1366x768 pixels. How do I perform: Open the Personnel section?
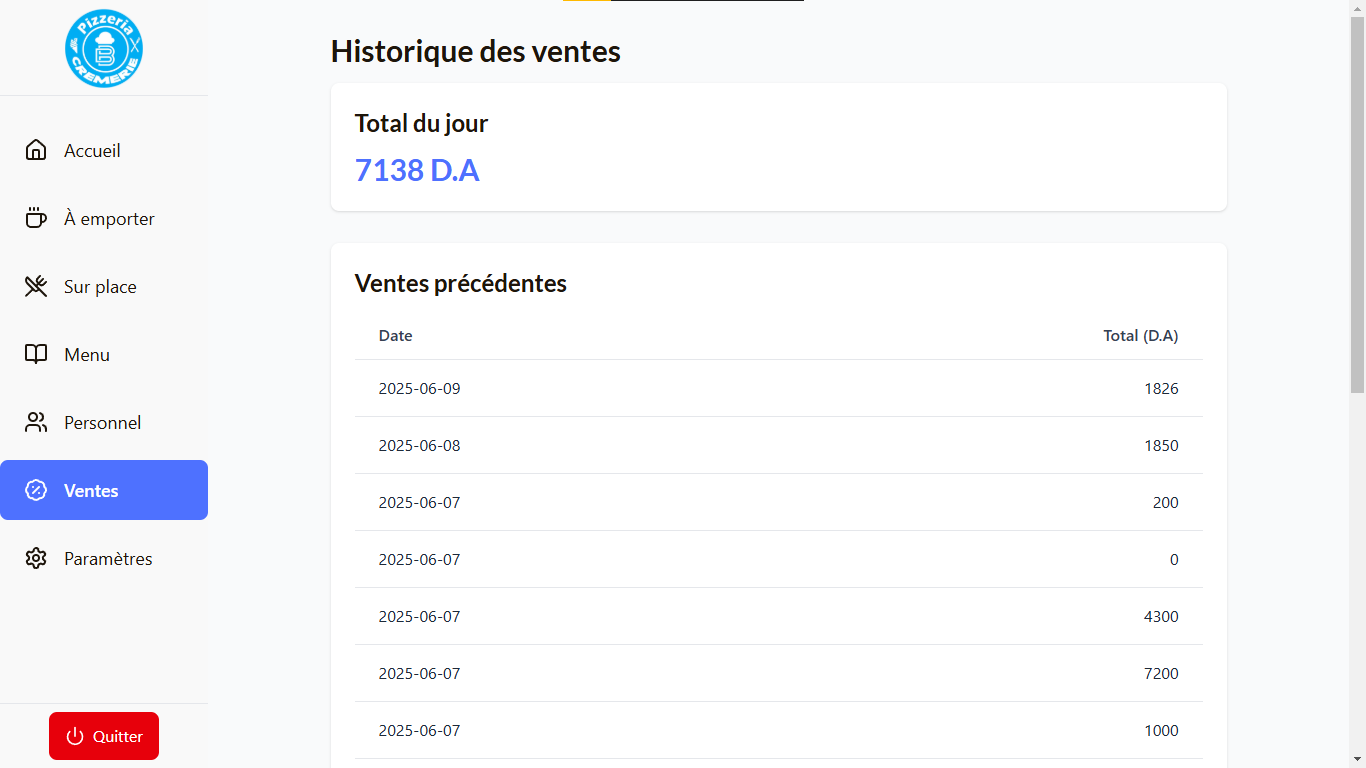pos(102,423)
